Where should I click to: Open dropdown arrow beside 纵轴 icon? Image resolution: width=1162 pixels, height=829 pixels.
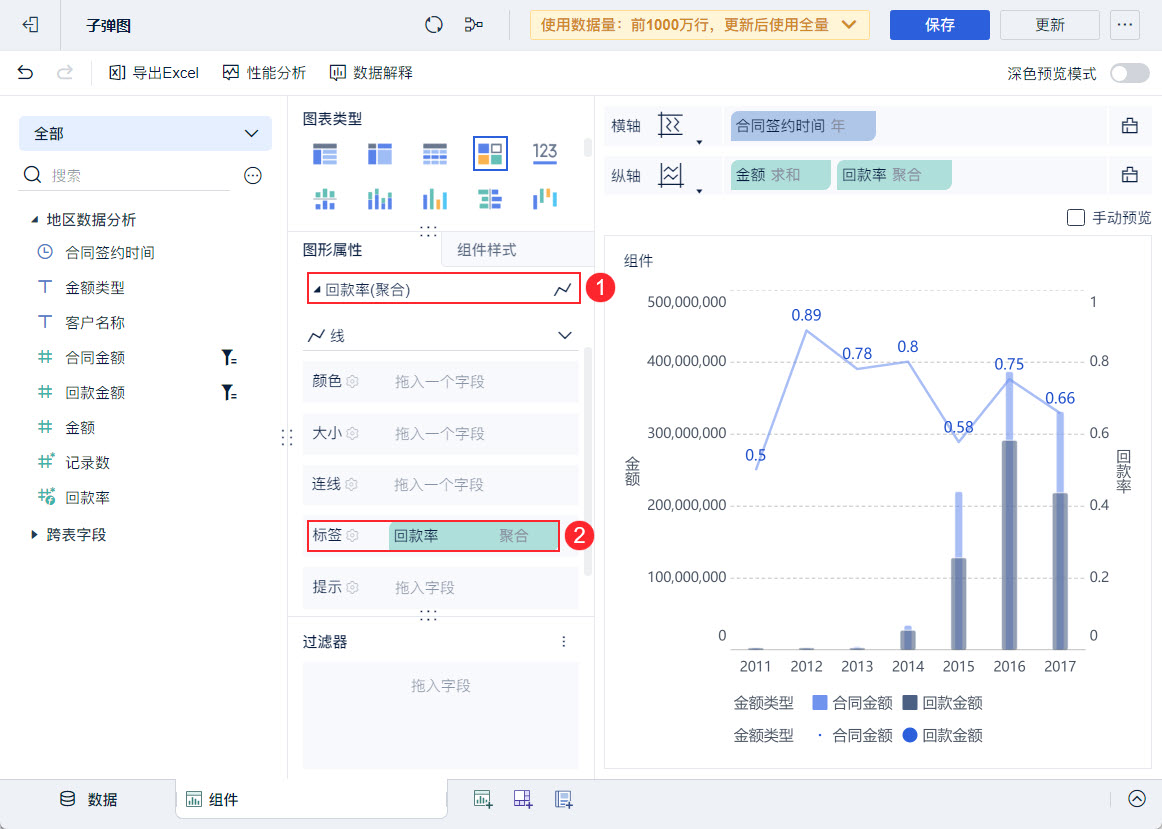[x=699, y=192]
